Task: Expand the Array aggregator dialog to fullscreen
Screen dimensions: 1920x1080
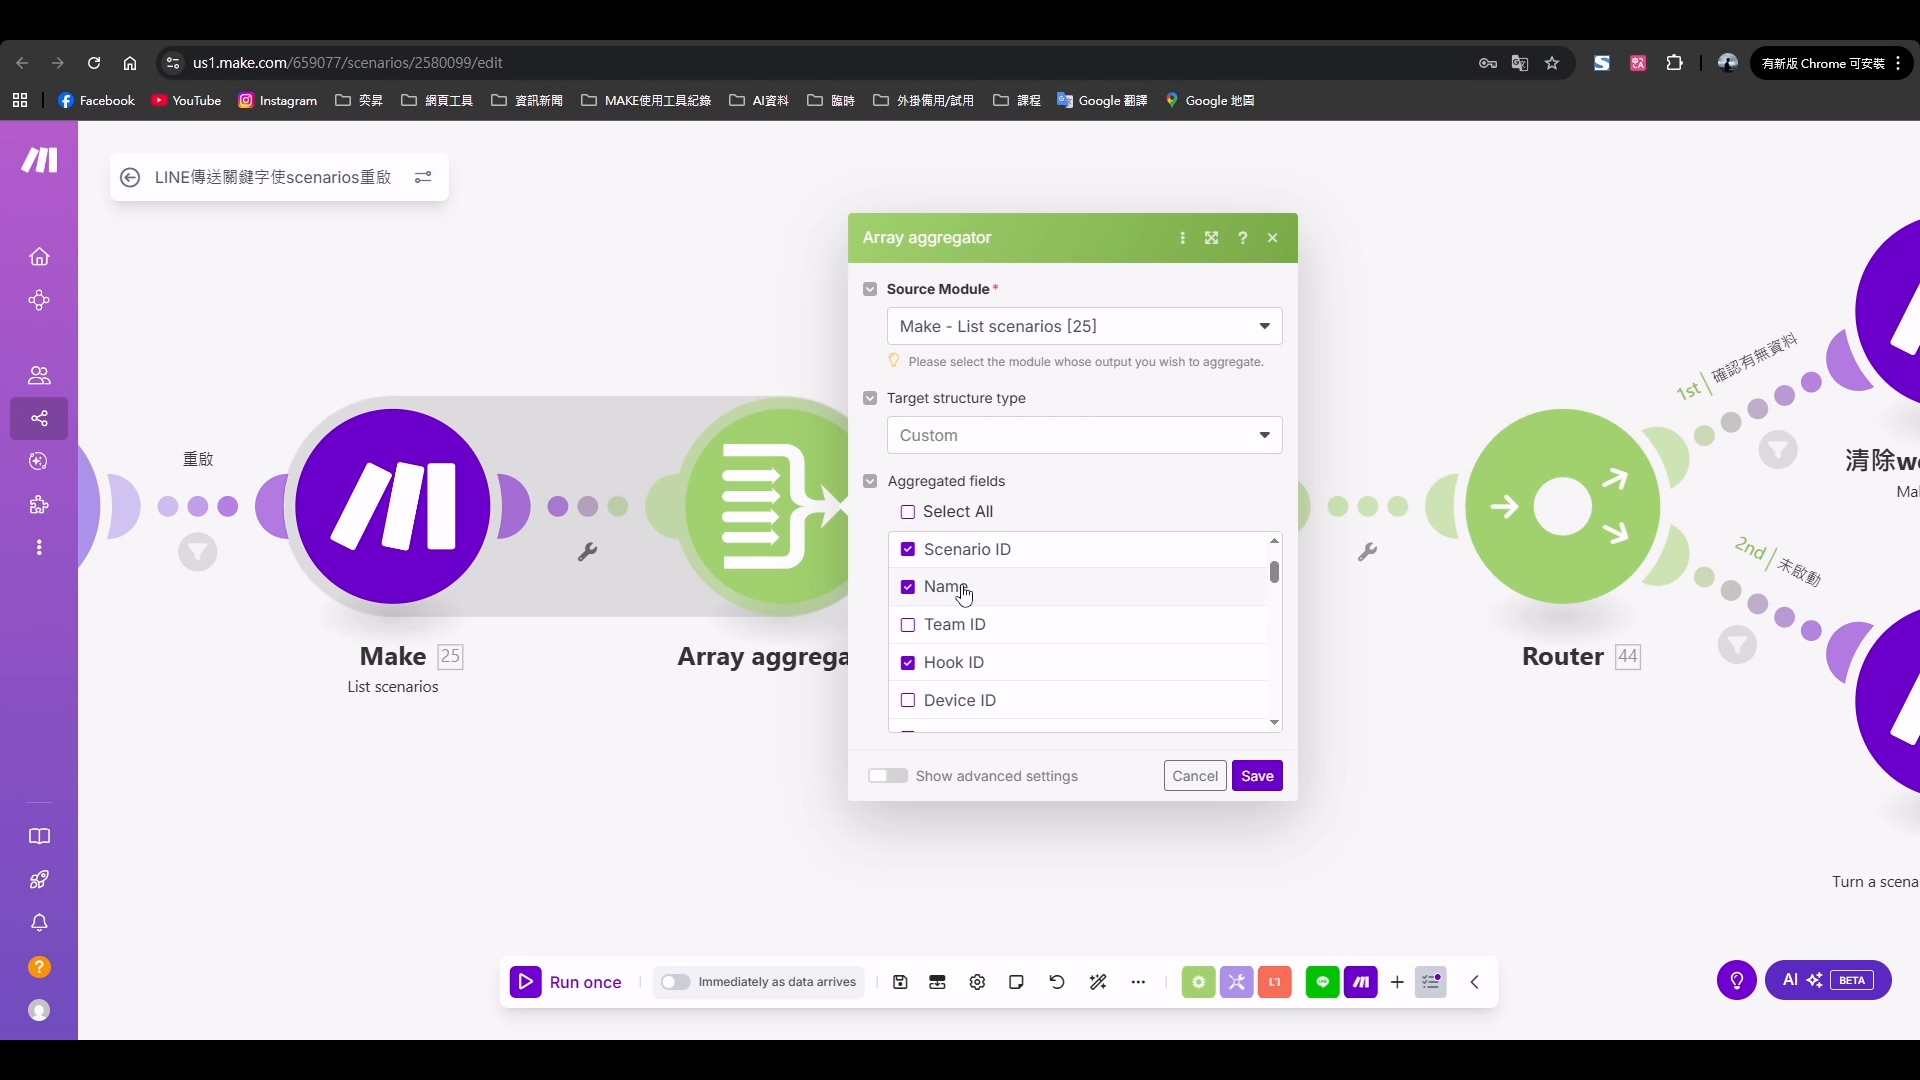Action: pyautogui.click(x=1211, y=238)
